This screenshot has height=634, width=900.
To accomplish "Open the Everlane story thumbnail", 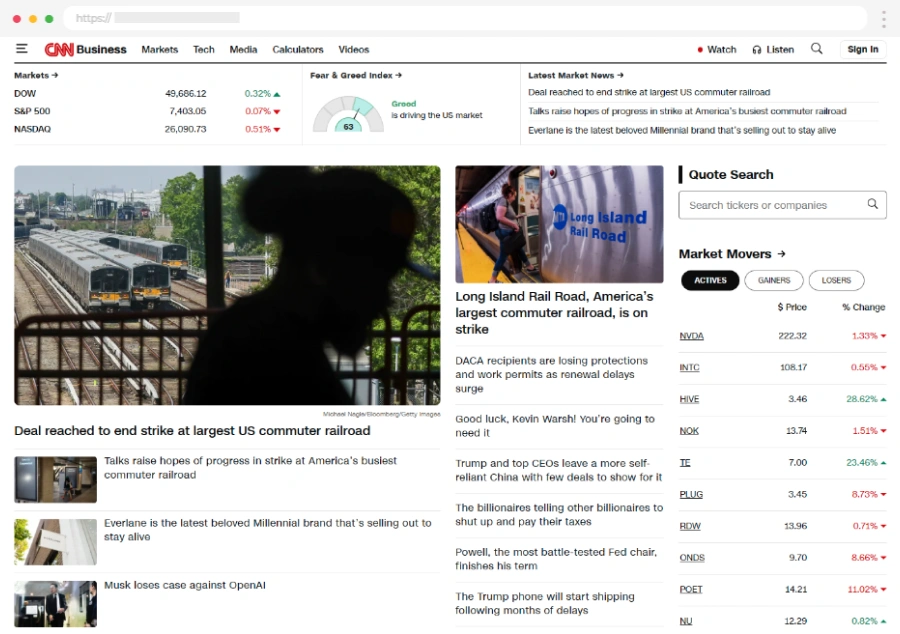I will click(56, 542).
